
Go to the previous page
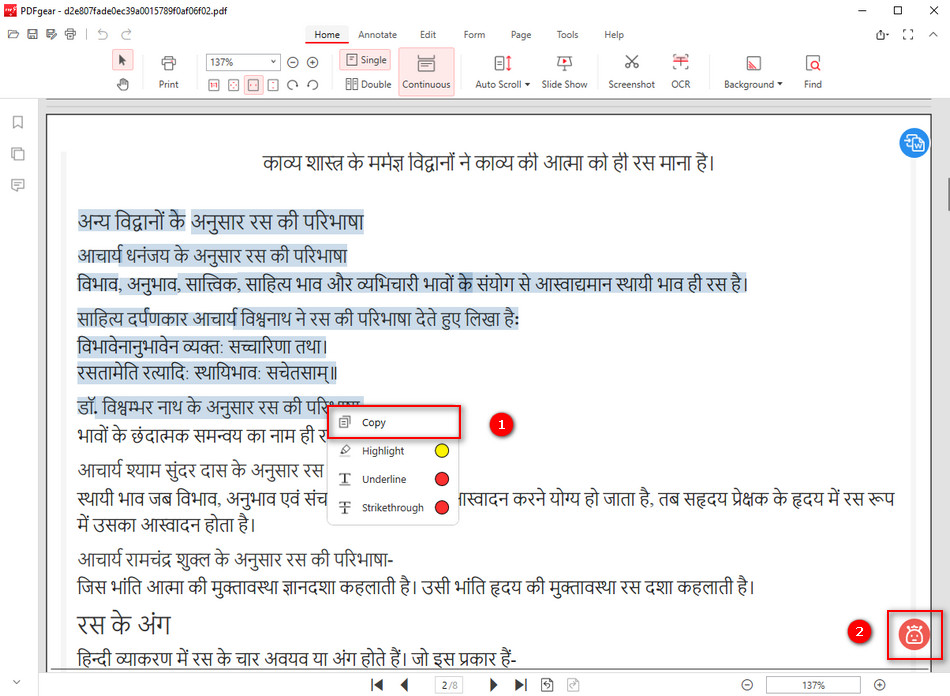click(x=405, y=684)
